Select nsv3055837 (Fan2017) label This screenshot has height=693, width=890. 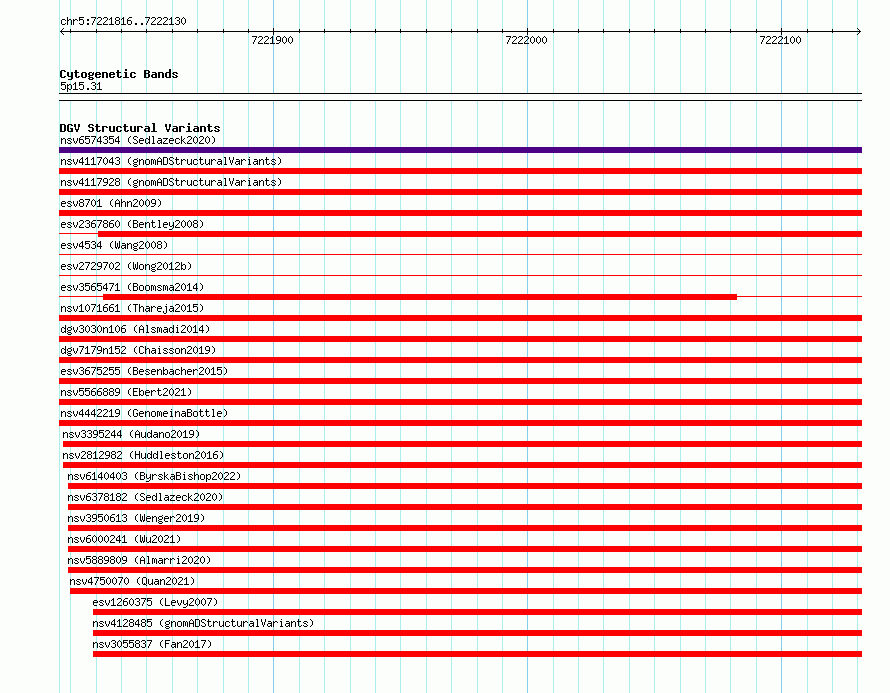[x=152, y=644]
